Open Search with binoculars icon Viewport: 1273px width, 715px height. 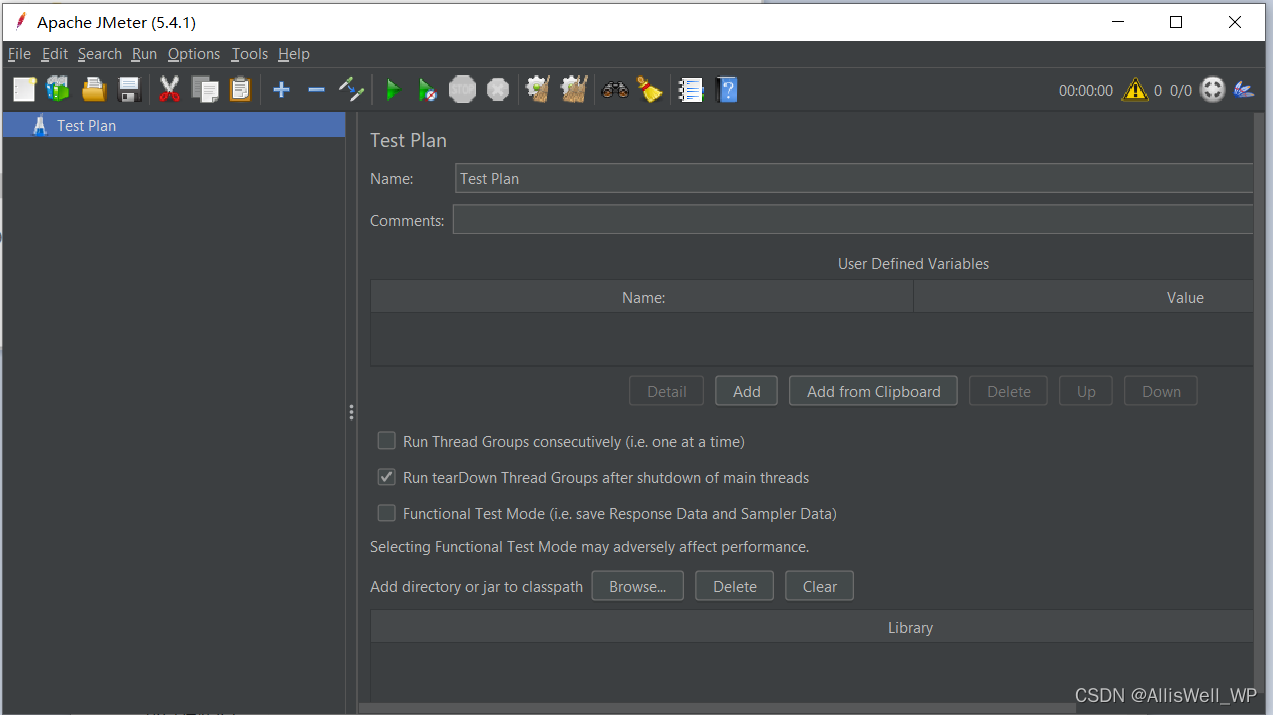pos(614,90)
